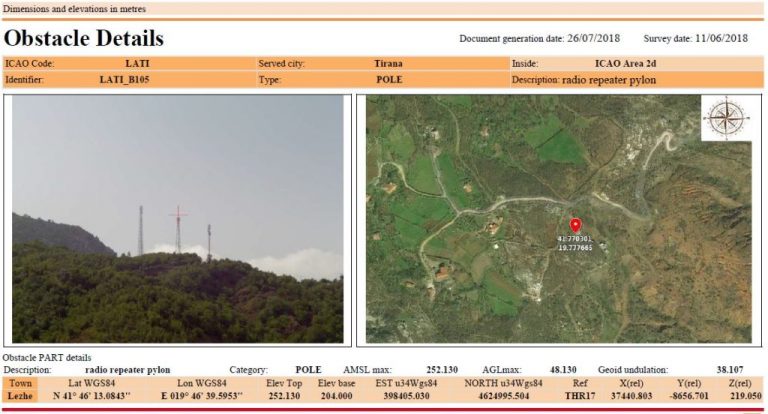Click the red location pin marker
768x414 pixels.
[575, 225]
